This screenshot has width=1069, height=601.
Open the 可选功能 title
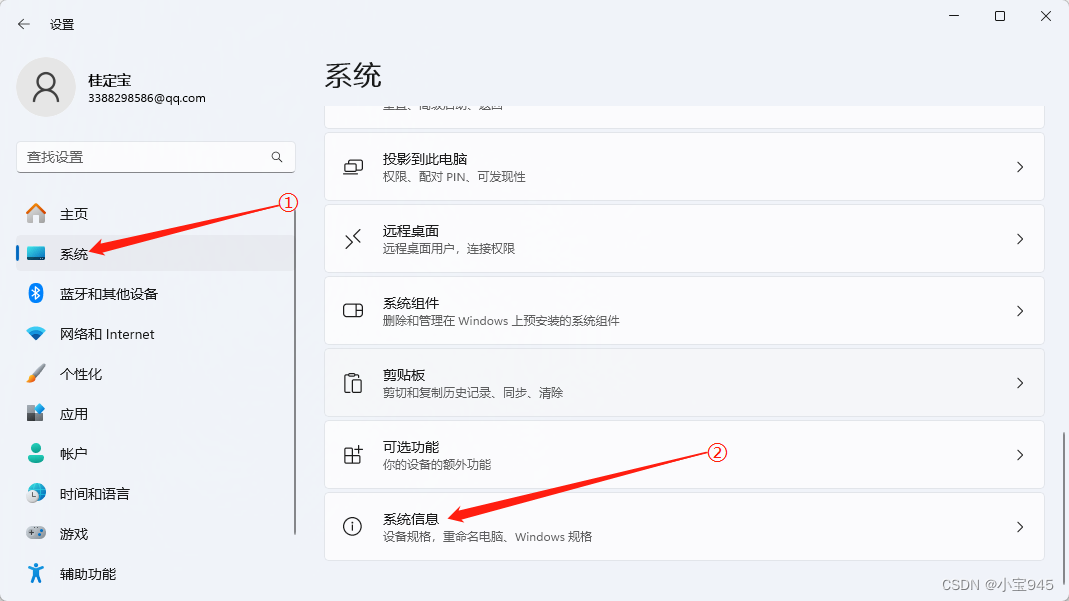click(410, 447)
